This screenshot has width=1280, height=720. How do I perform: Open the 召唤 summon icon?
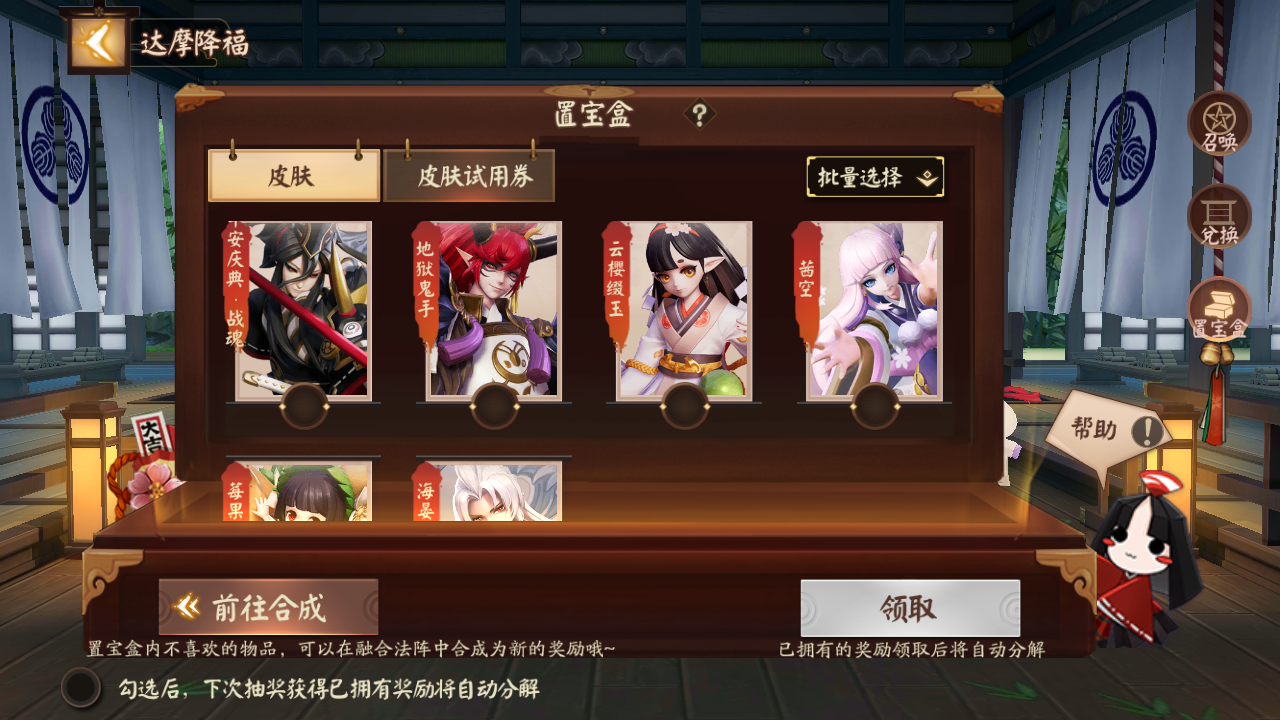tap(1219, 124)
